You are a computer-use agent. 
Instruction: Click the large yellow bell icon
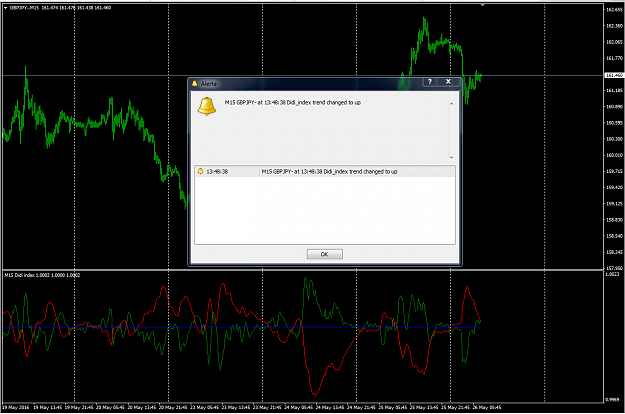click(207, 106)
